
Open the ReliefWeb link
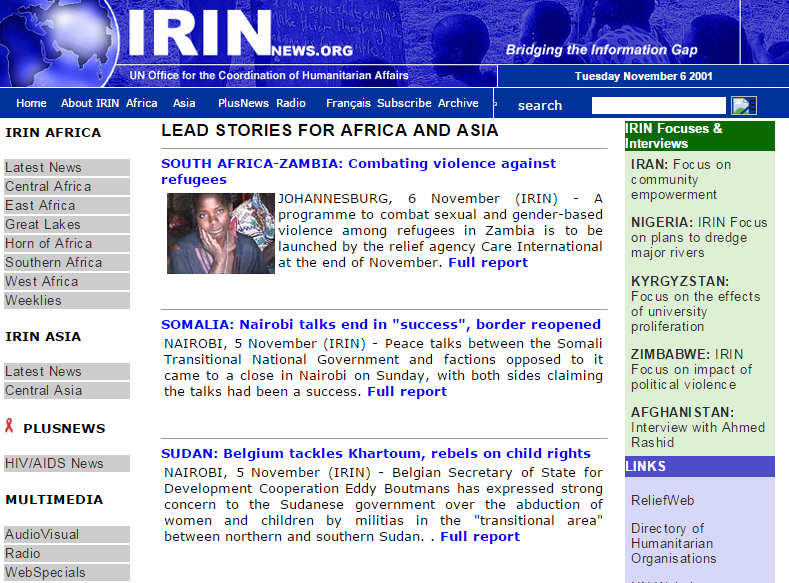(x=662, y=500)
